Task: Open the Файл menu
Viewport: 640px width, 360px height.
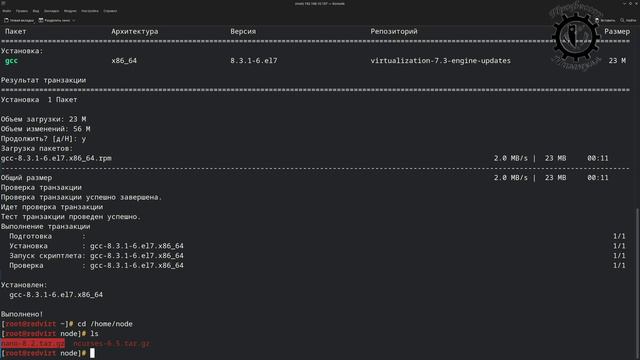Action: pos(7,11)
